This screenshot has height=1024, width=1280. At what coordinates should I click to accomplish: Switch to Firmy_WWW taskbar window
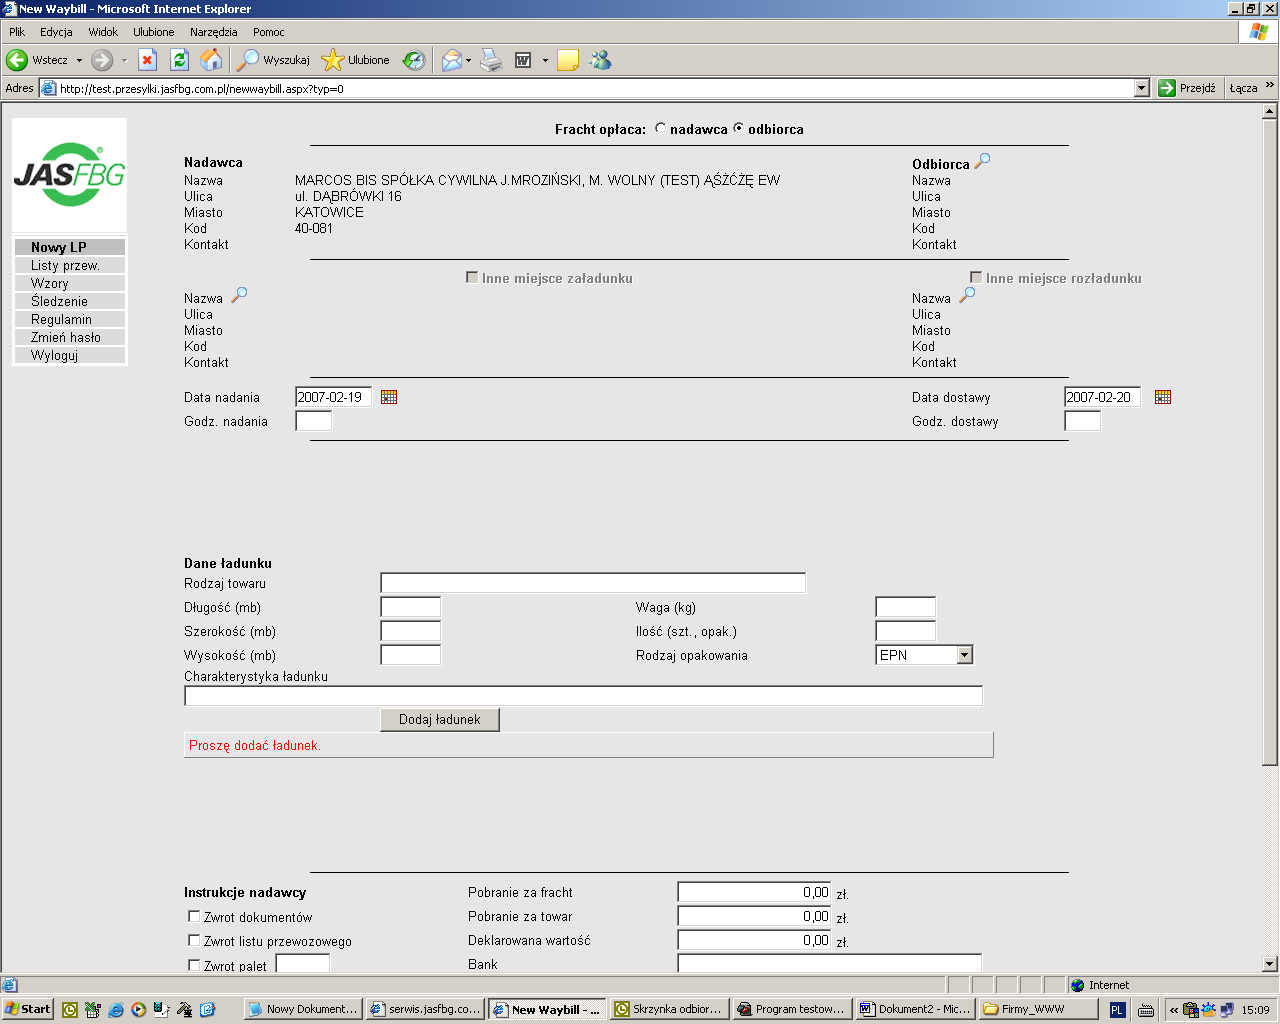[1038, 1009]
